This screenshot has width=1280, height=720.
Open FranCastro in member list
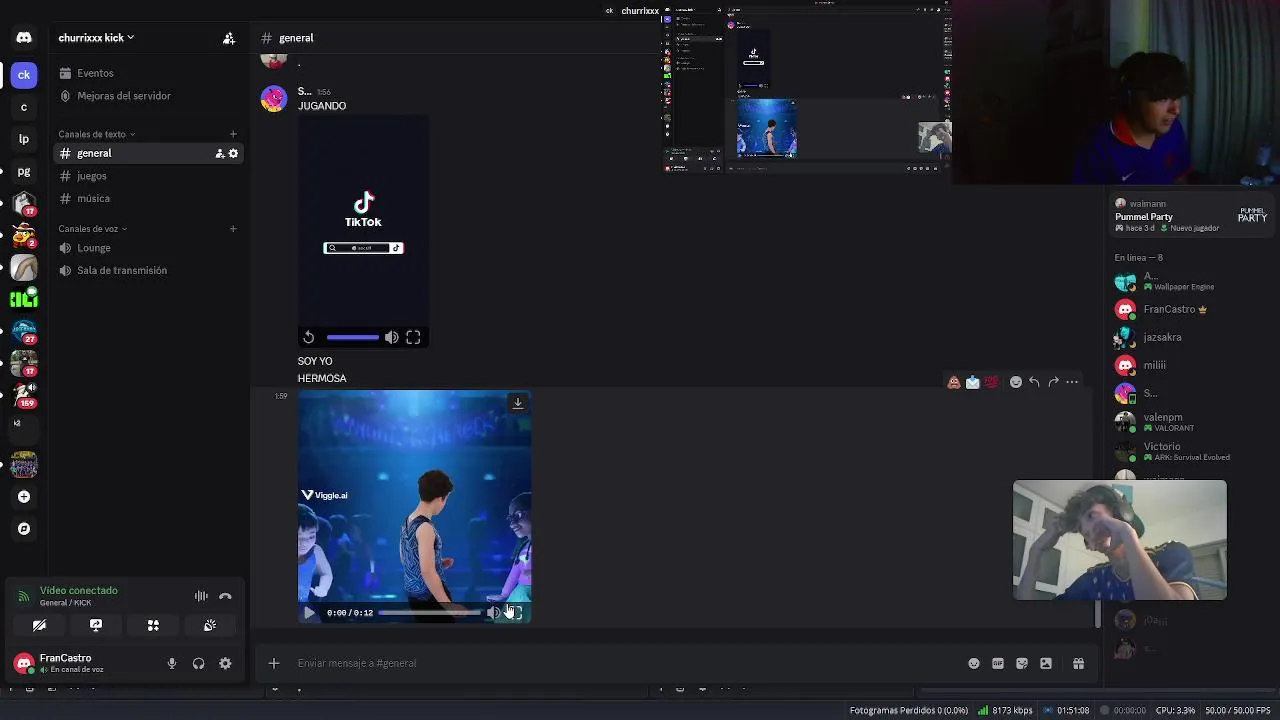point(1188,310)
